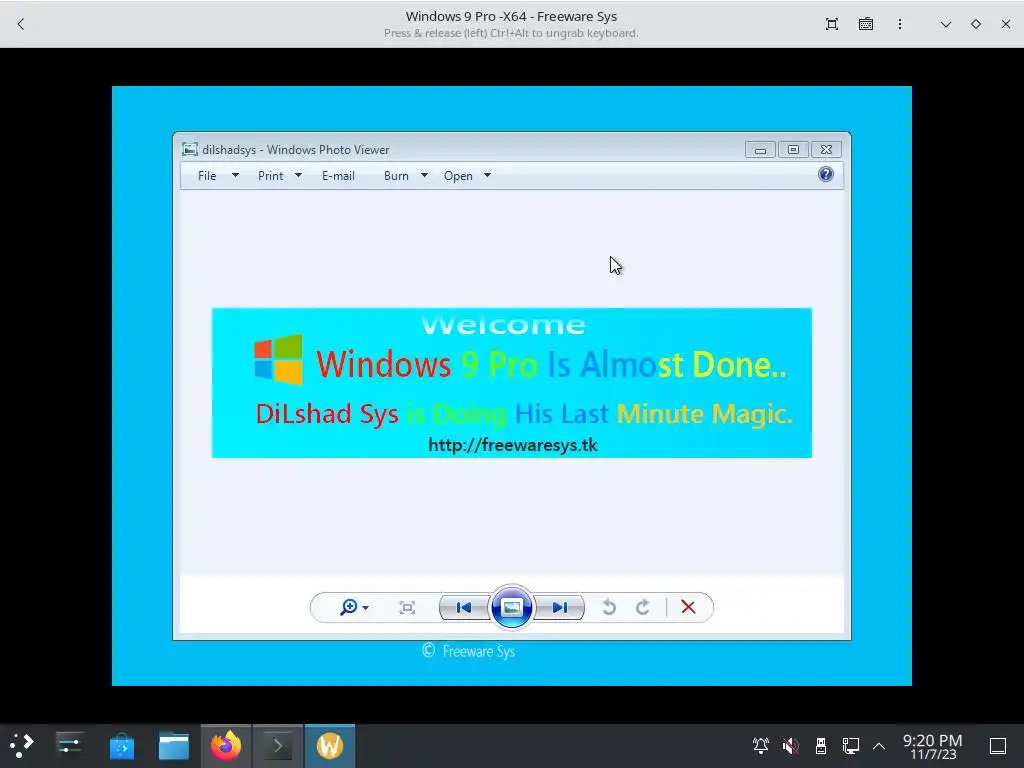Expand the File menu dropdown arrow
Image resolution: width=1024 pixels, height=768 pixels.
tap(235, 176)
